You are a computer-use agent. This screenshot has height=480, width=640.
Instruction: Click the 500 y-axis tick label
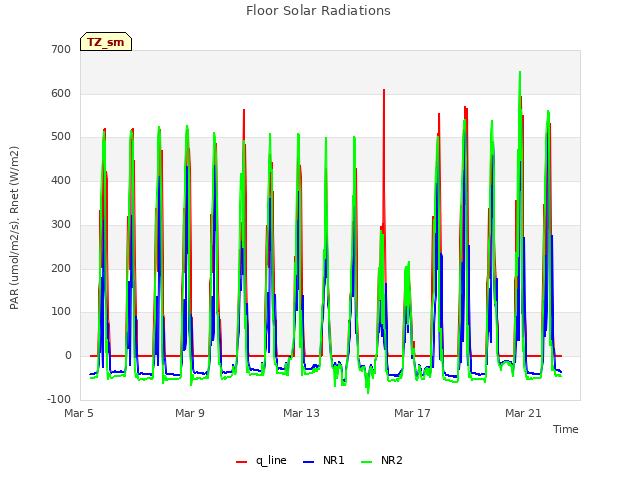click(x=61, y=137)
